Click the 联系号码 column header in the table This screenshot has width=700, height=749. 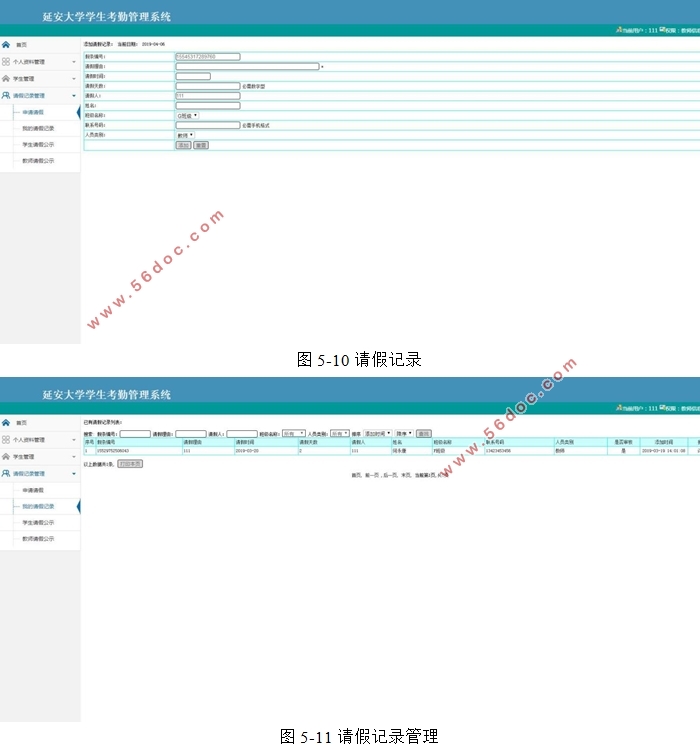pos(495,442)
